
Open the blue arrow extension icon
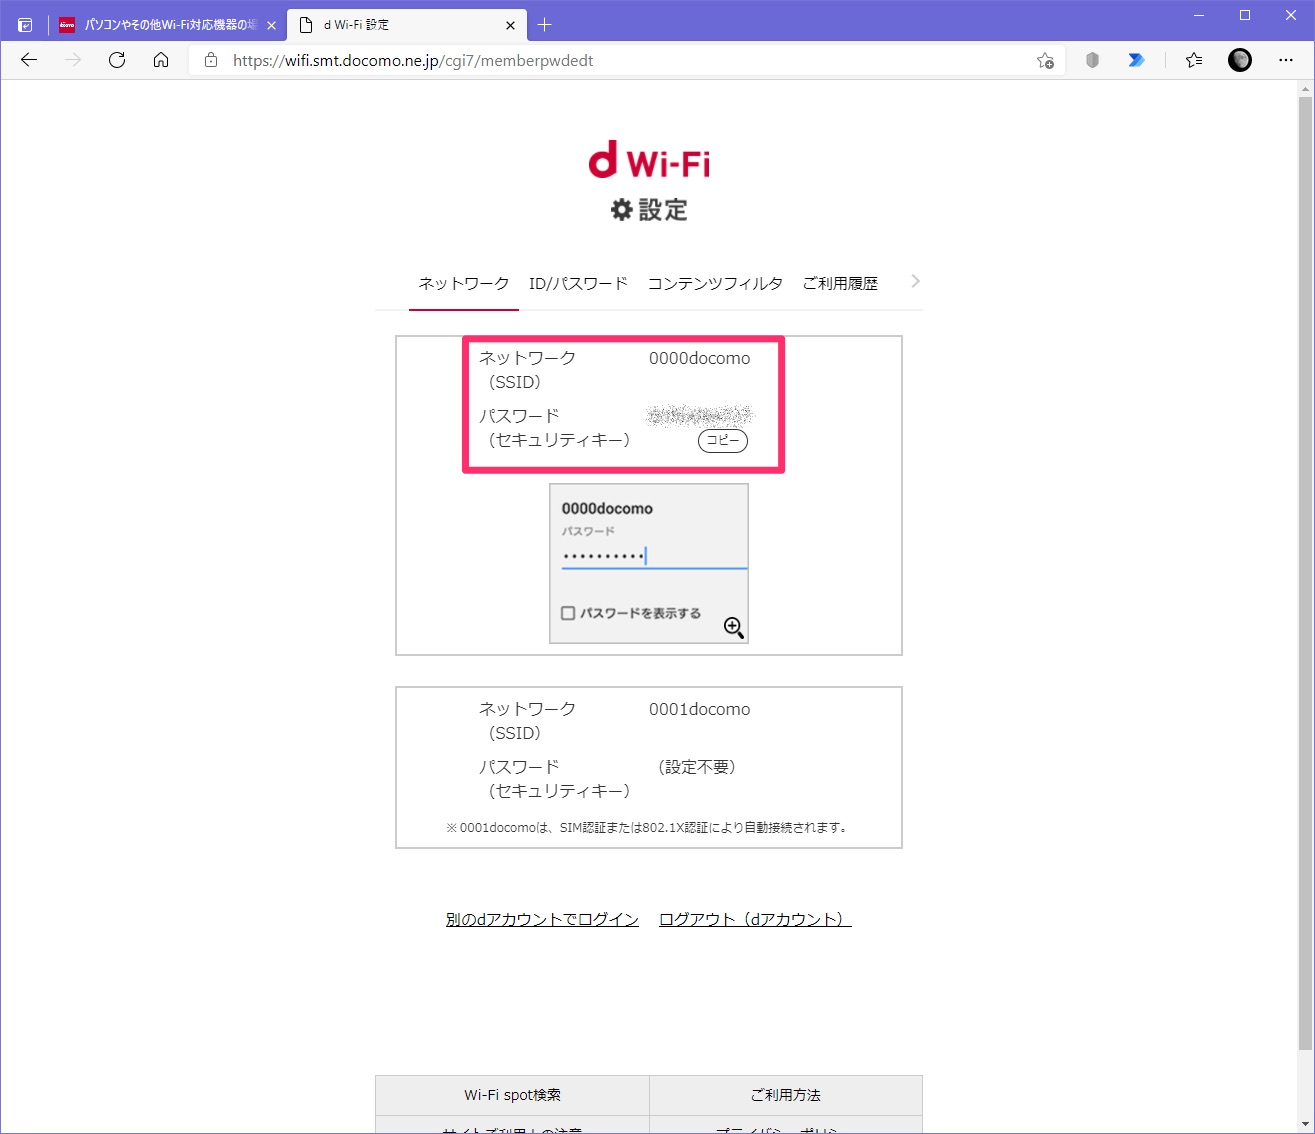point(1136,60)
